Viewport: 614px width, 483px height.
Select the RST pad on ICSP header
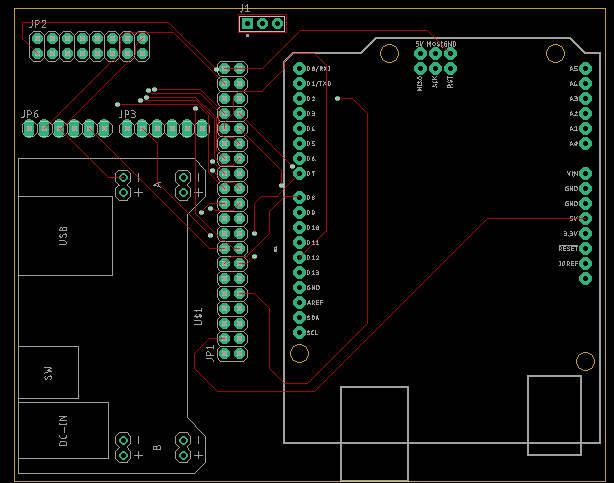450,69
